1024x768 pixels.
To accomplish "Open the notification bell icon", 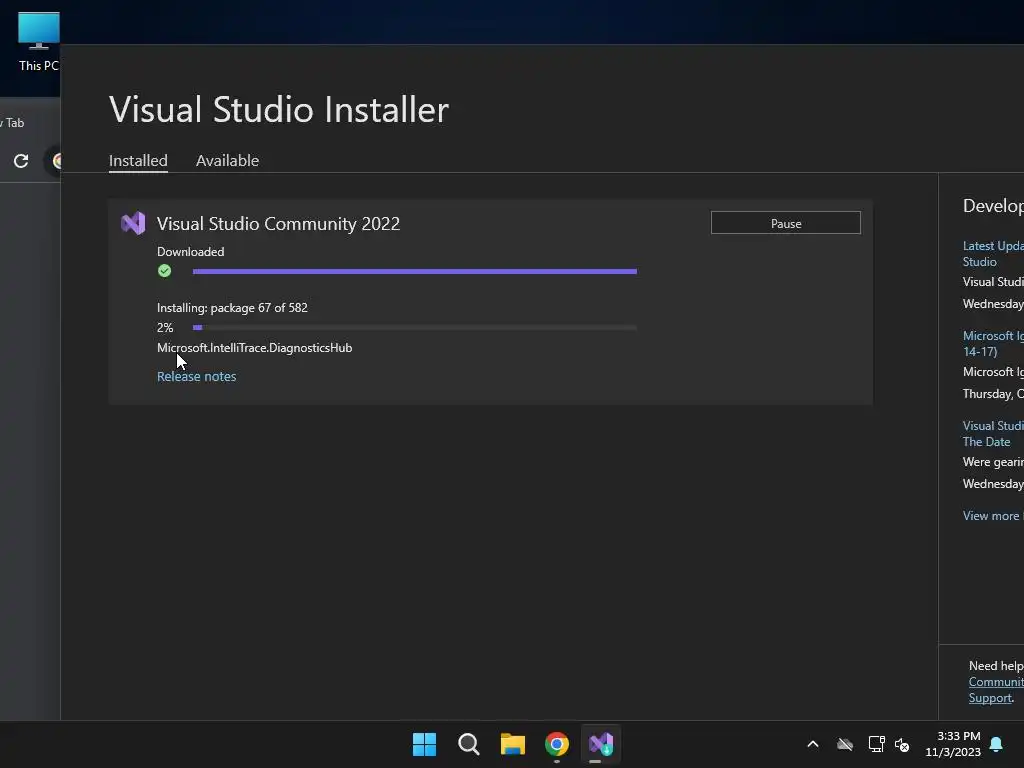I will coord(997,744).
